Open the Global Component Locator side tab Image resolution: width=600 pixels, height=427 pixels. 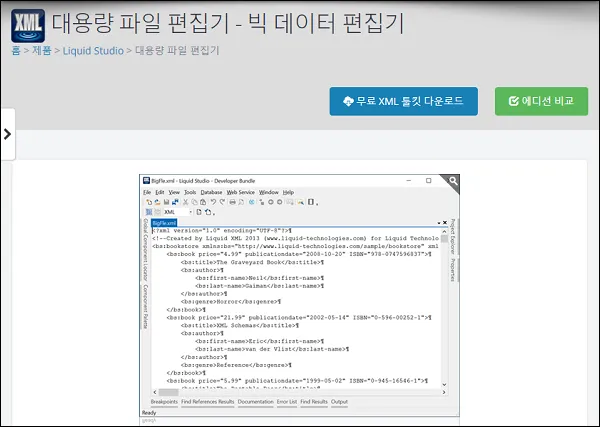point(145,250)
